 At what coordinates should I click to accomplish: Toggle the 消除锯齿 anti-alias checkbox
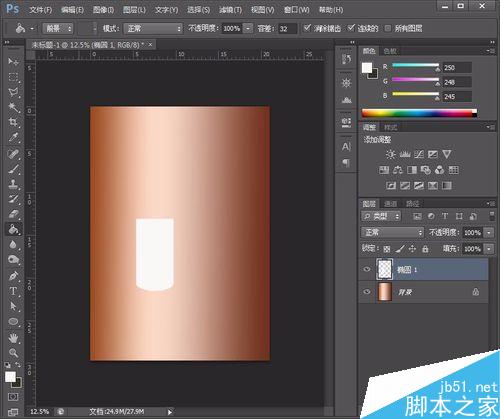click(x=307, y=28)
